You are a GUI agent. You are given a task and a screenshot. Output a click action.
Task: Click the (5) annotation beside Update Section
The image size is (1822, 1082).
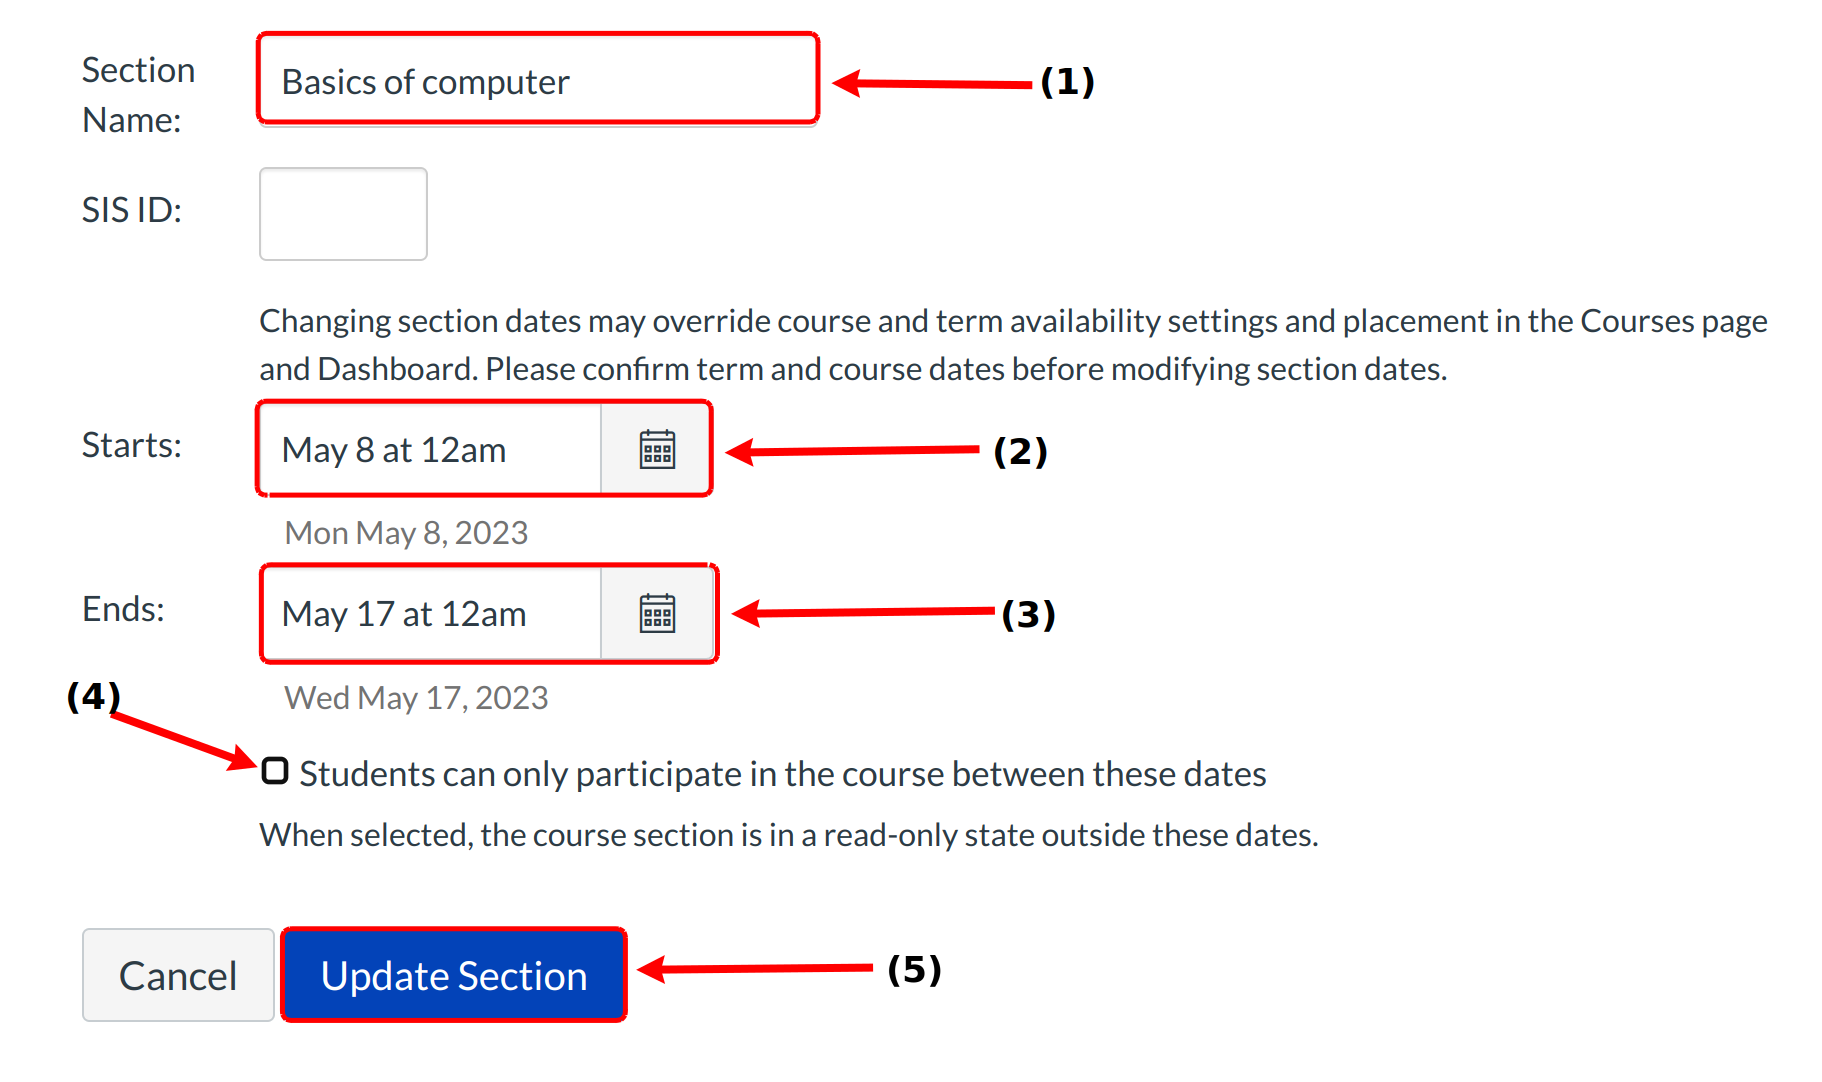914,969
